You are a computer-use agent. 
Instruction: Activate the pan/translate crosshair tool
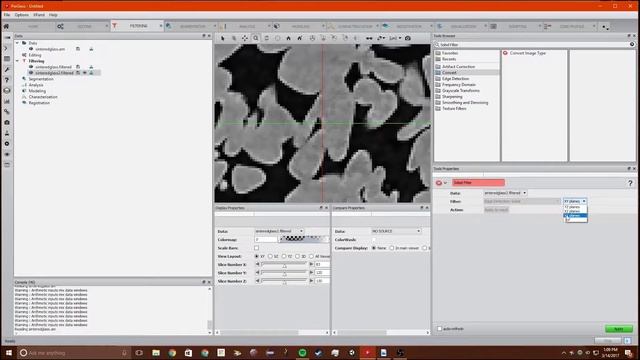point(244,38)
